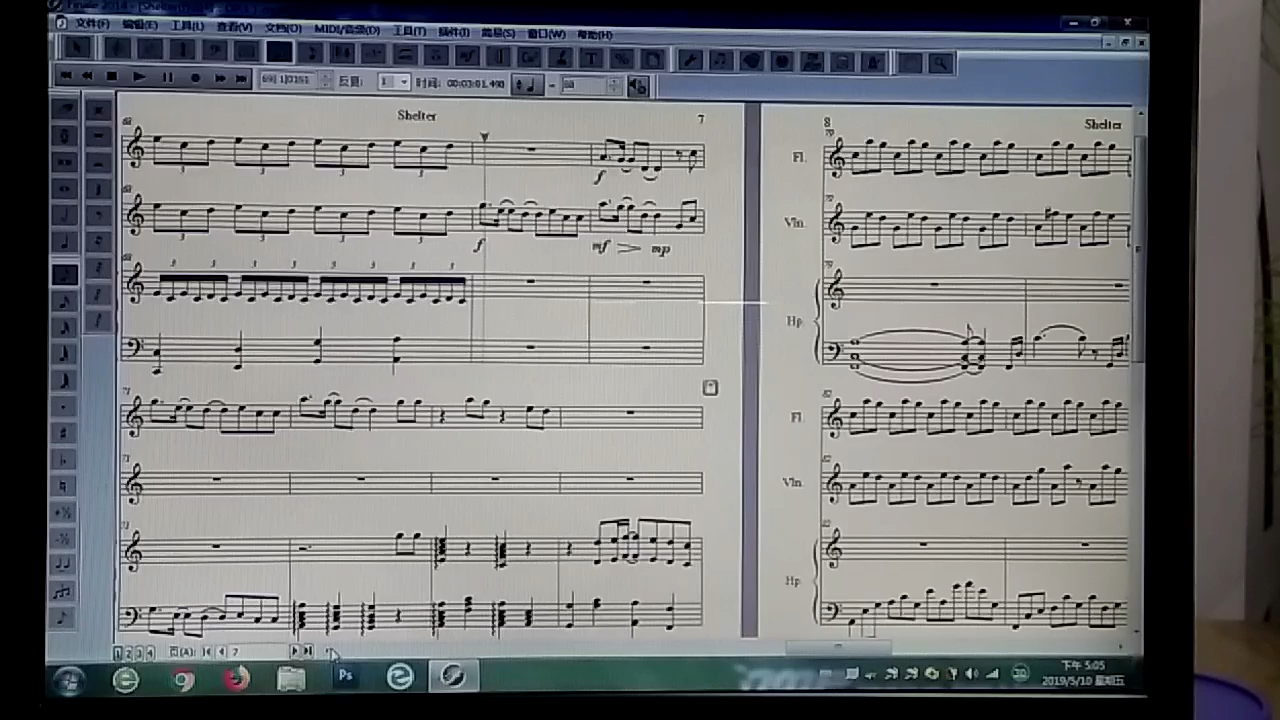
Task: Open the 插件 plug-ins menu
Action: 454,32
